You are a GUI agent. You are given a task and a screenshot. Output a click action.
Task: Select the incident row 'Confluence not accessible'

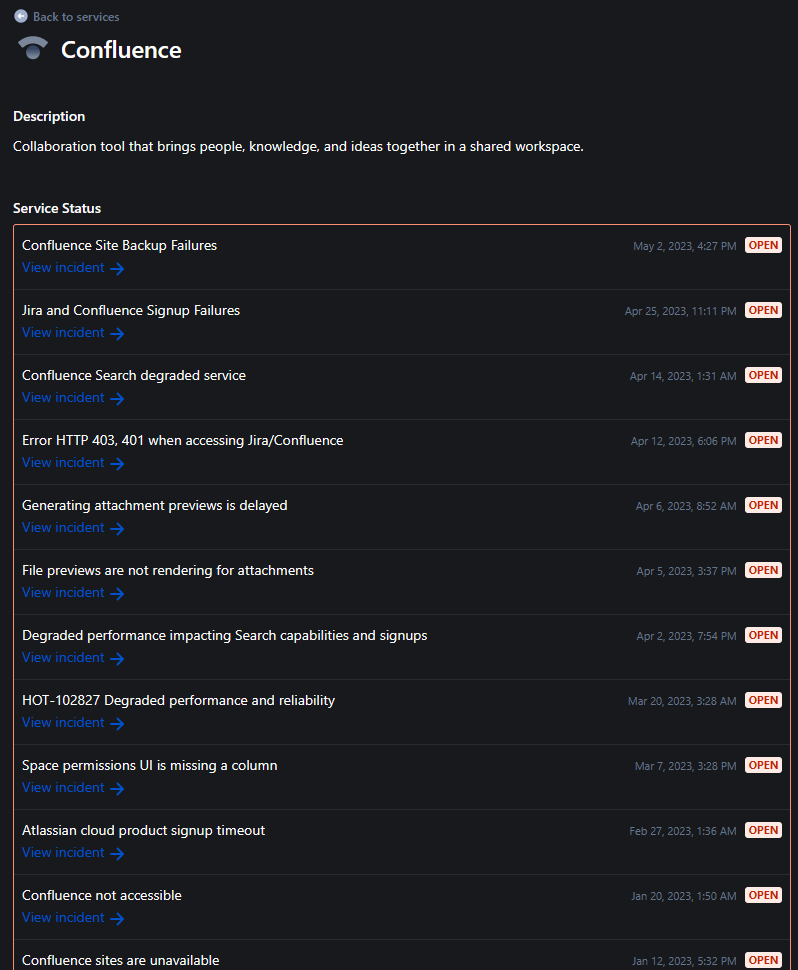(x=101, y=895)
